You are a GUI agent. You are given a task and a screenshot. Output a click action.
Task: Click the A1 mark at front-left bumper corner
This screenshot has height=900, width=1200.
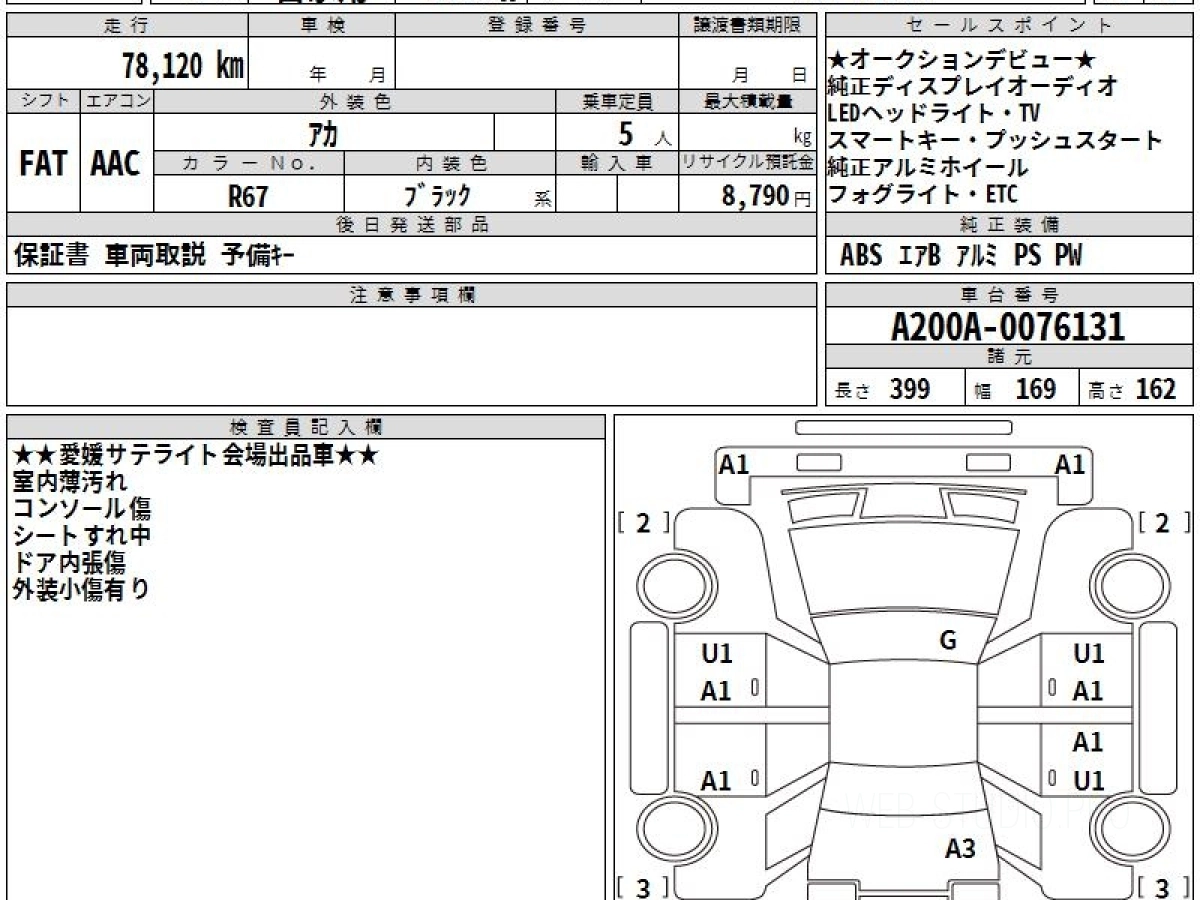click(x=735, y=464)
